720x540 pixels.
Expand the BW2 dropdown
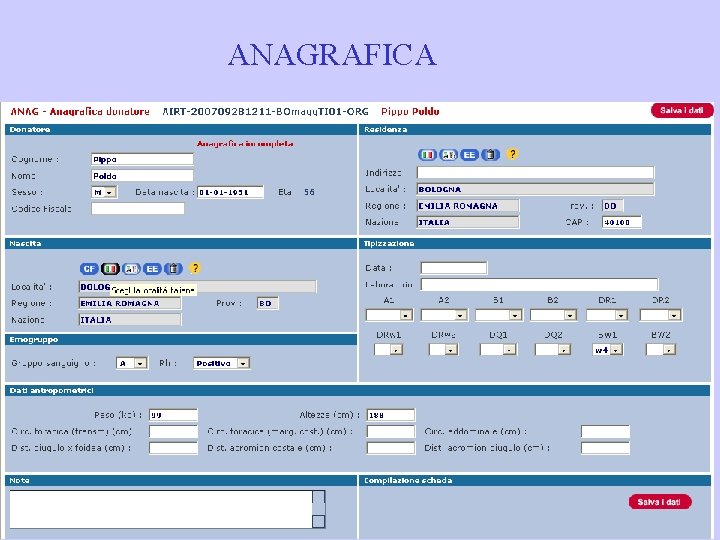point(661,350)
